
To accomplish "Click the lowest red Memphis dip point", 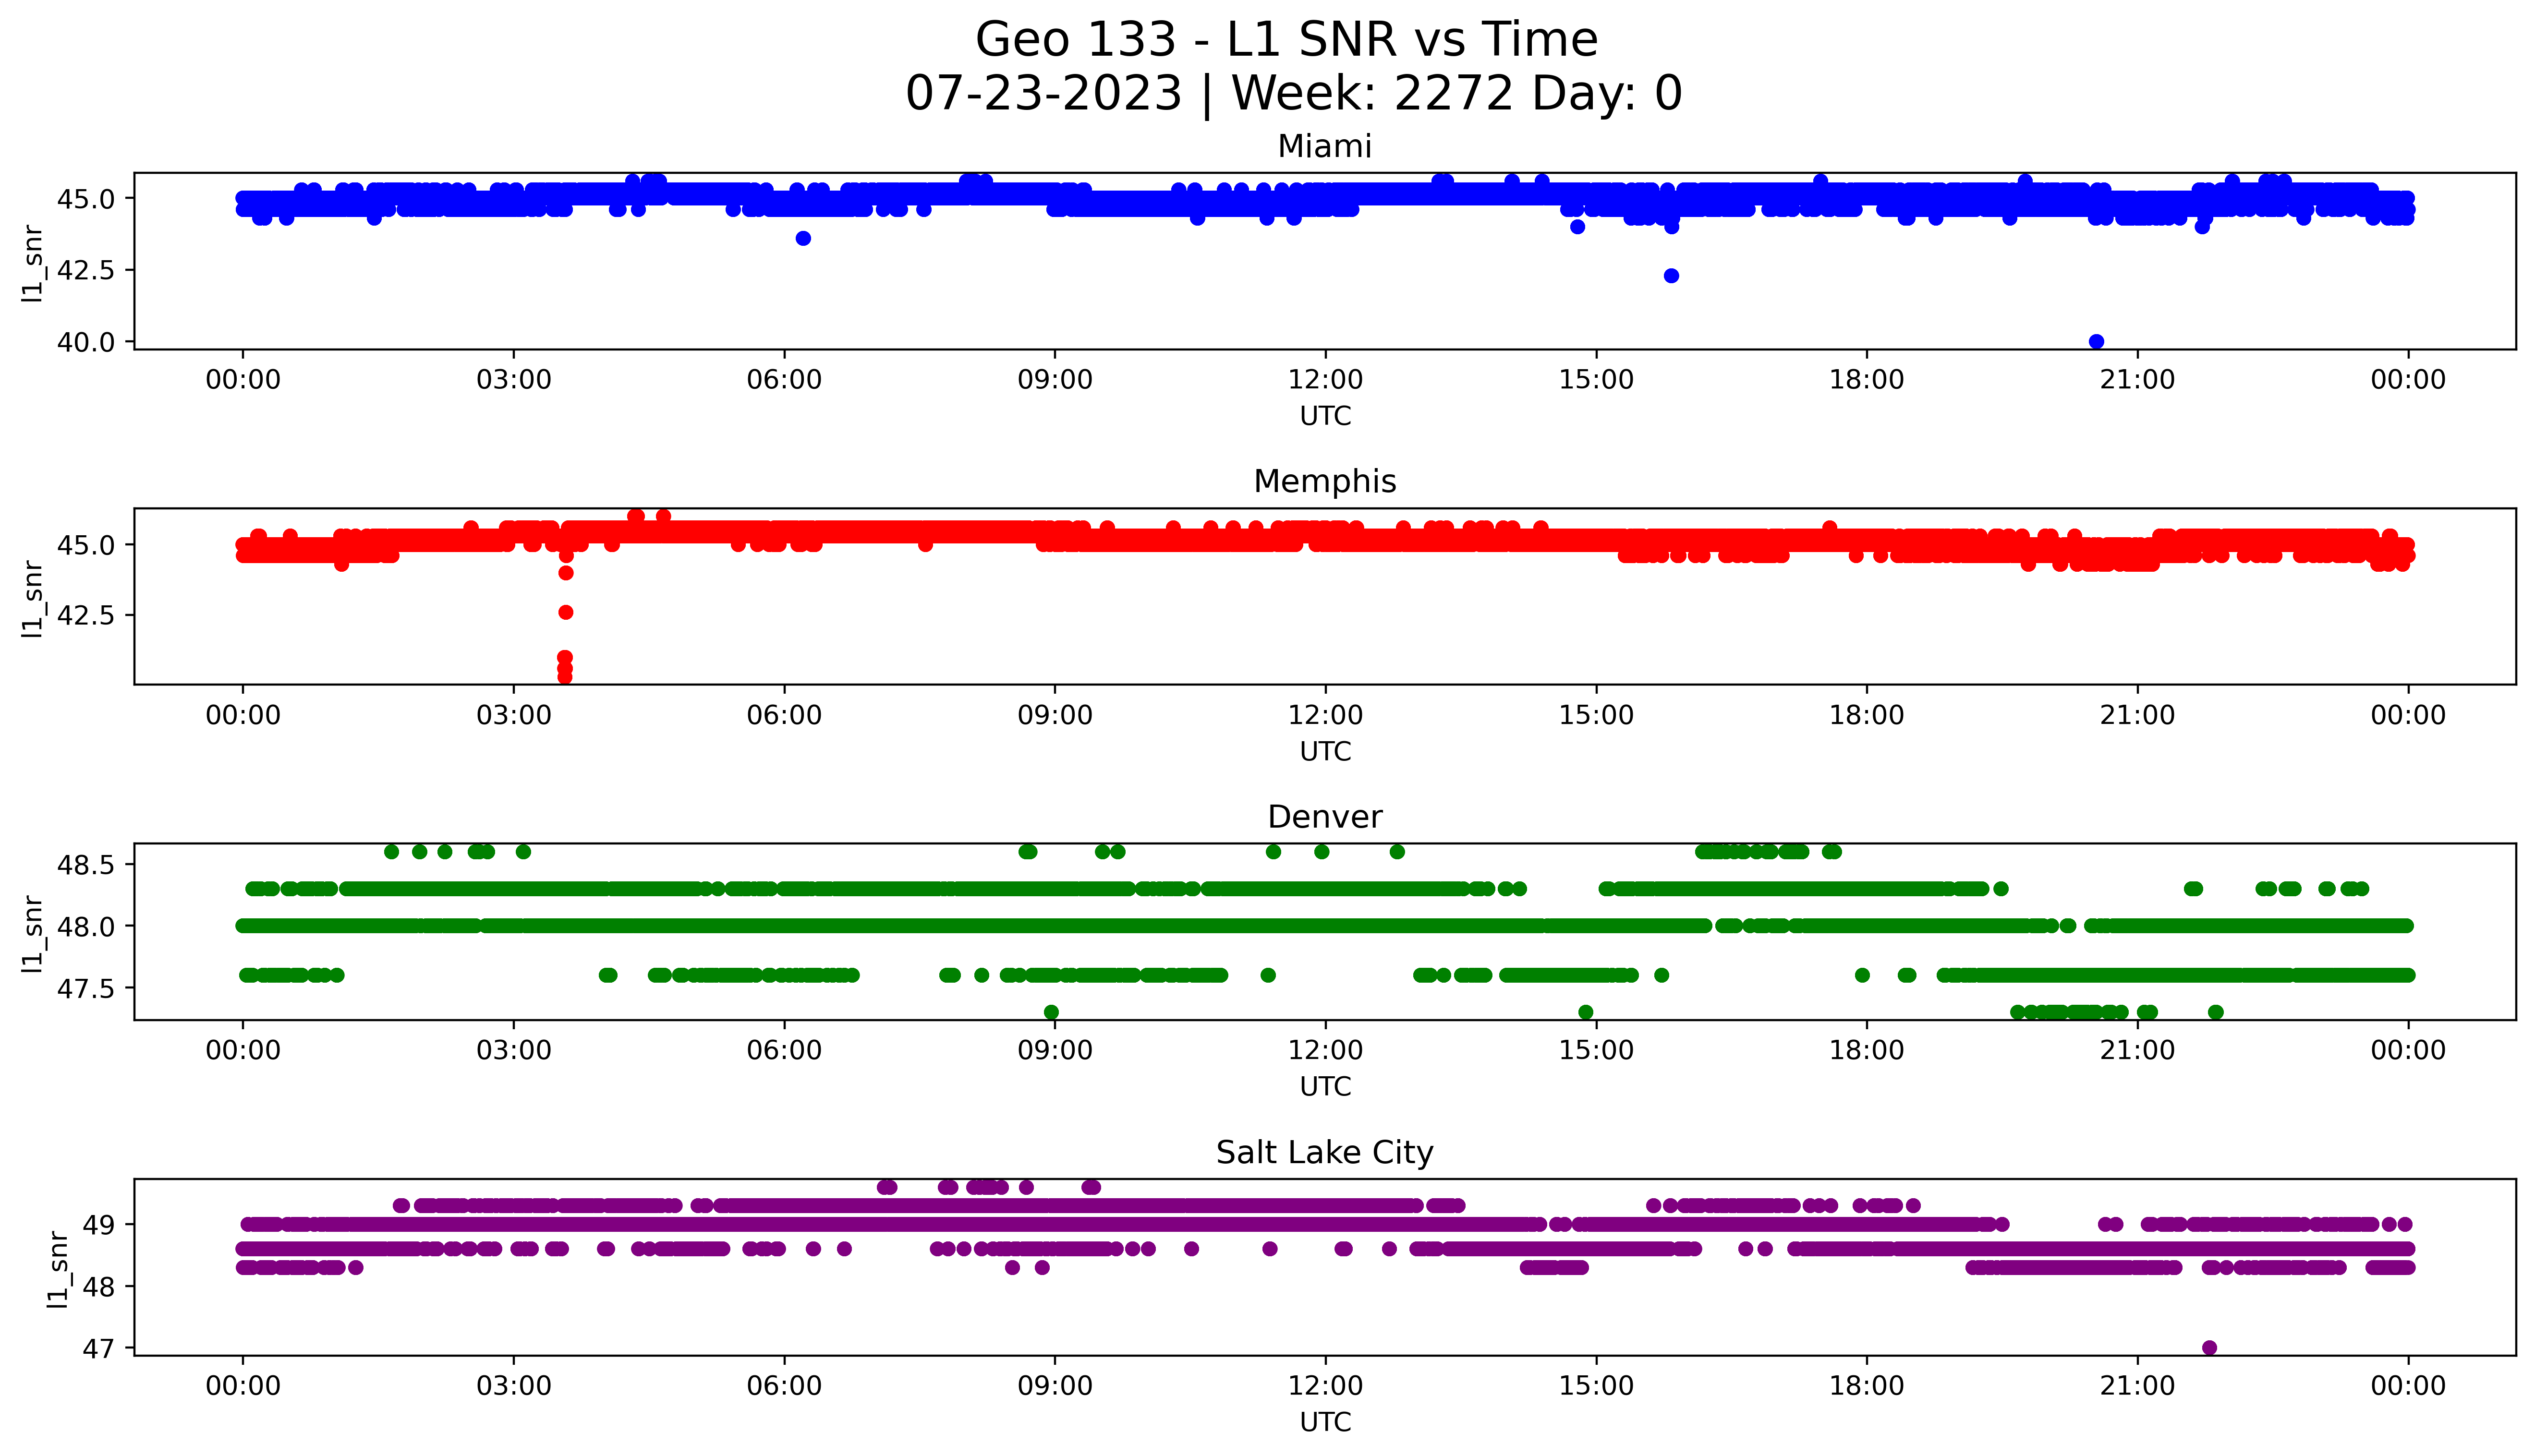I will click(x=565, y=677).
